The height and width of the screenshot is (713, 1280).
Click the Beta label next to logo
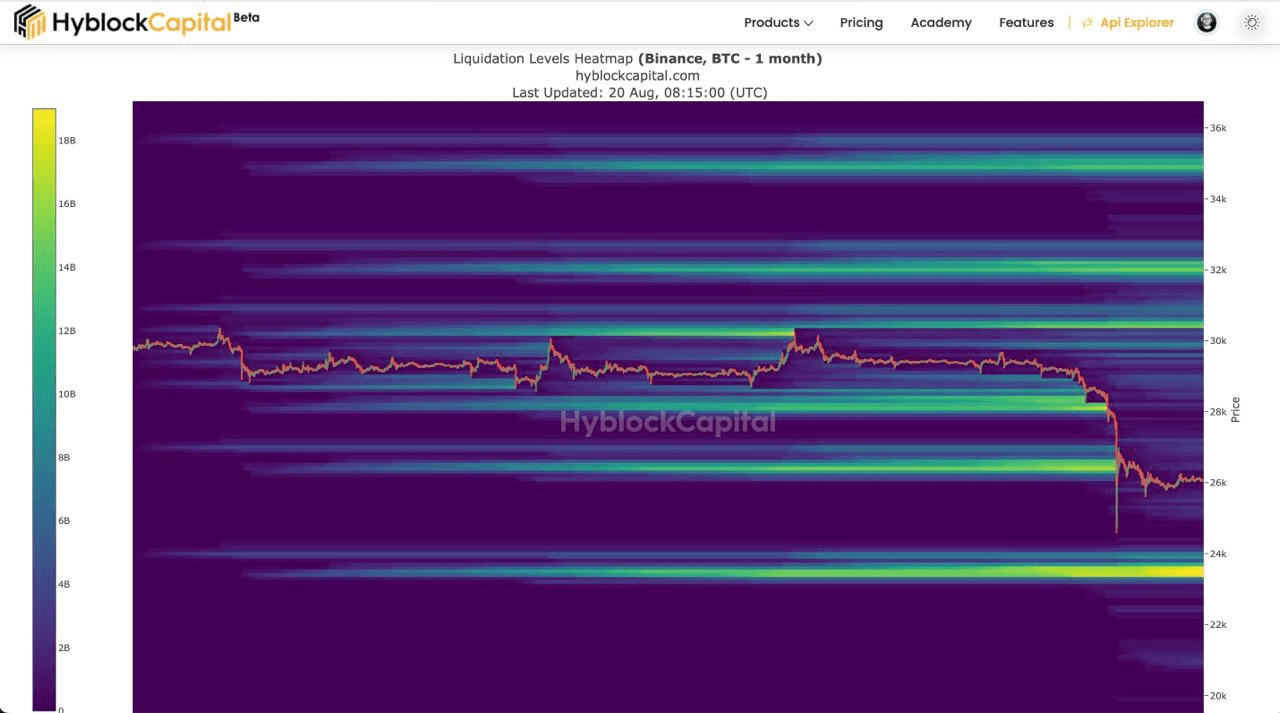tap(246, 16)
